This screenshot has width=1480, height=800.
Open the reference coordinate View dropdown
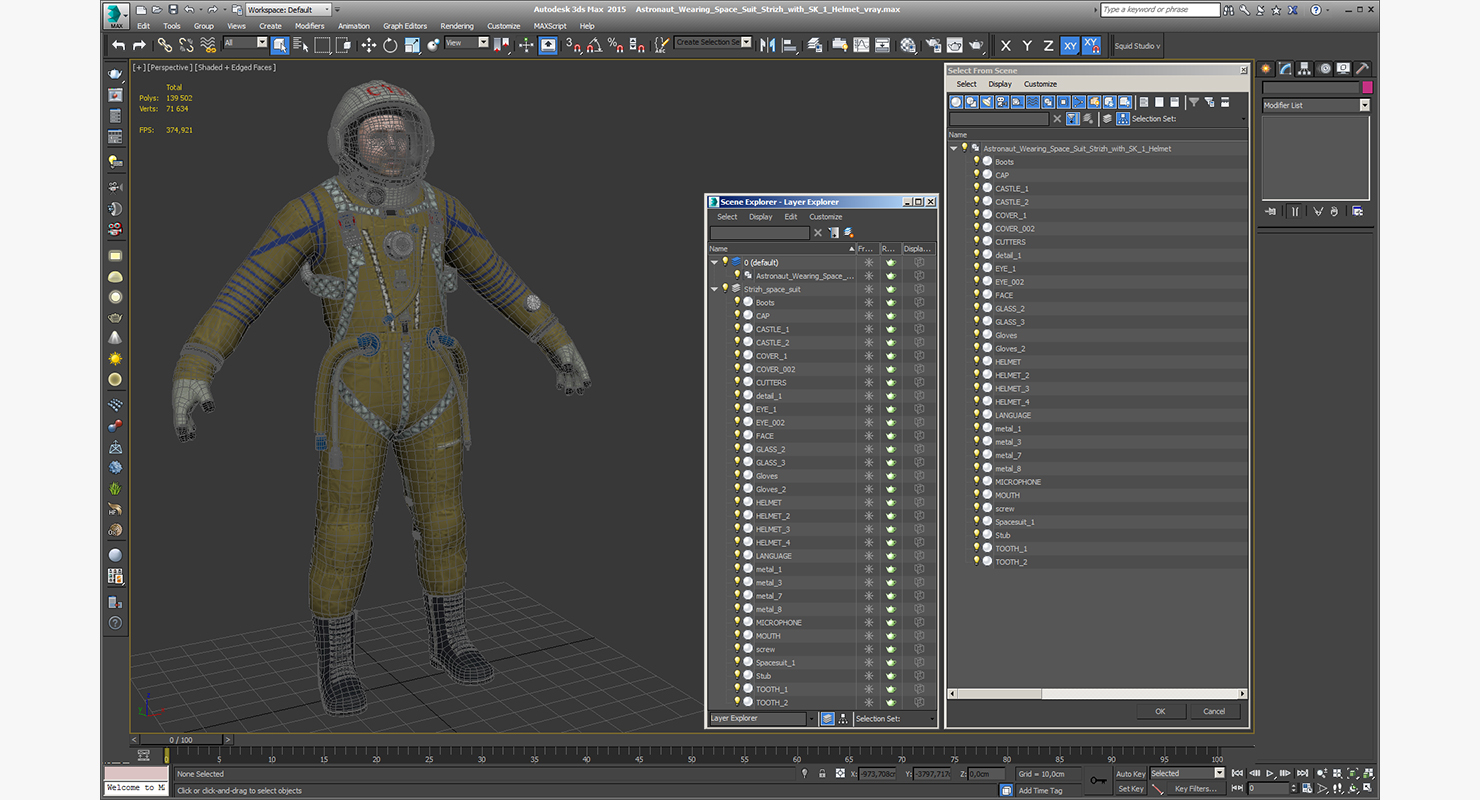click(466, 43)
